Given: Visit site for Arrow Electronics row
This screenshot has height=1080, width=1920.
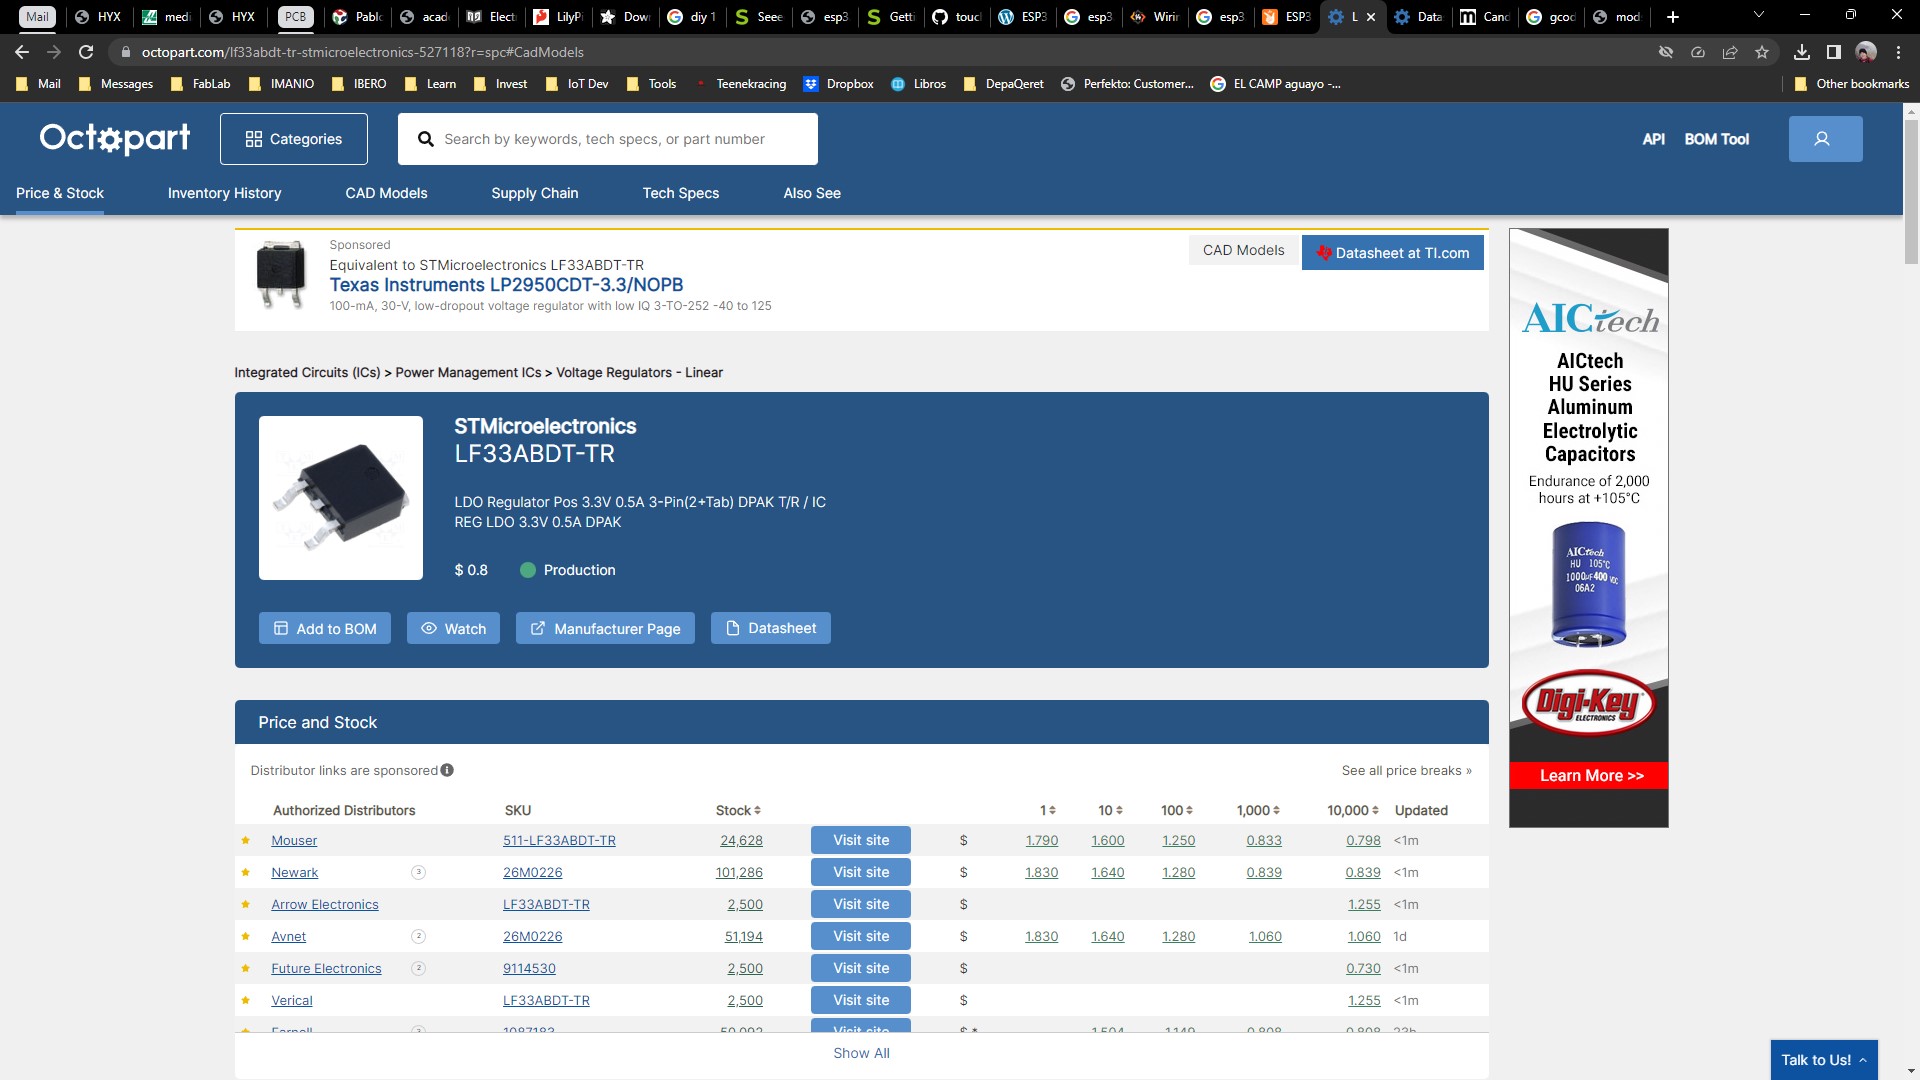Looking at the screenshot, I should pos(861,904).
